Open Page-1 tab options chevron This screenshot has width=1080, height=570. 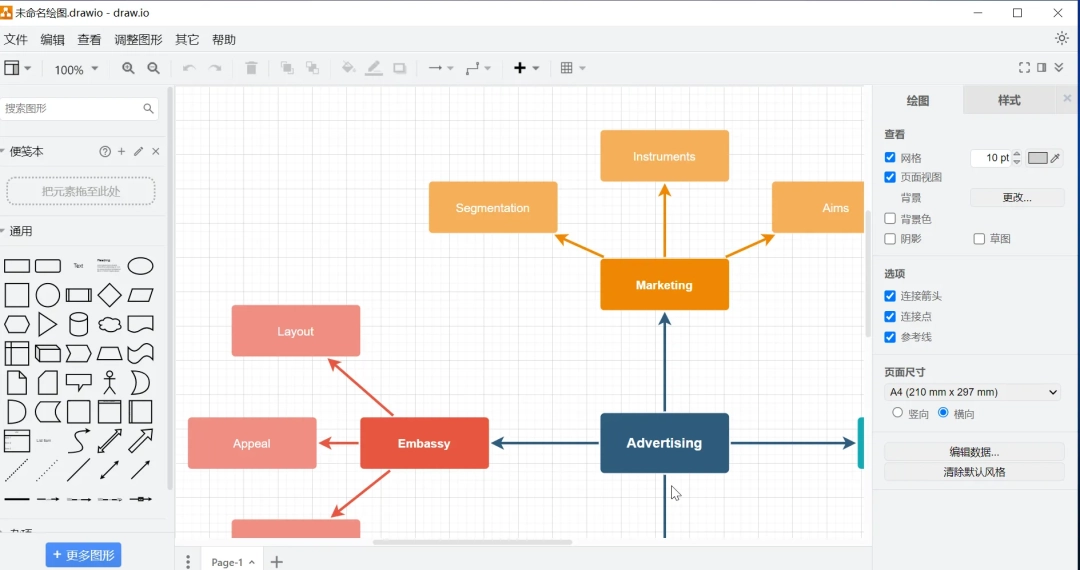[x=252, y=562]
